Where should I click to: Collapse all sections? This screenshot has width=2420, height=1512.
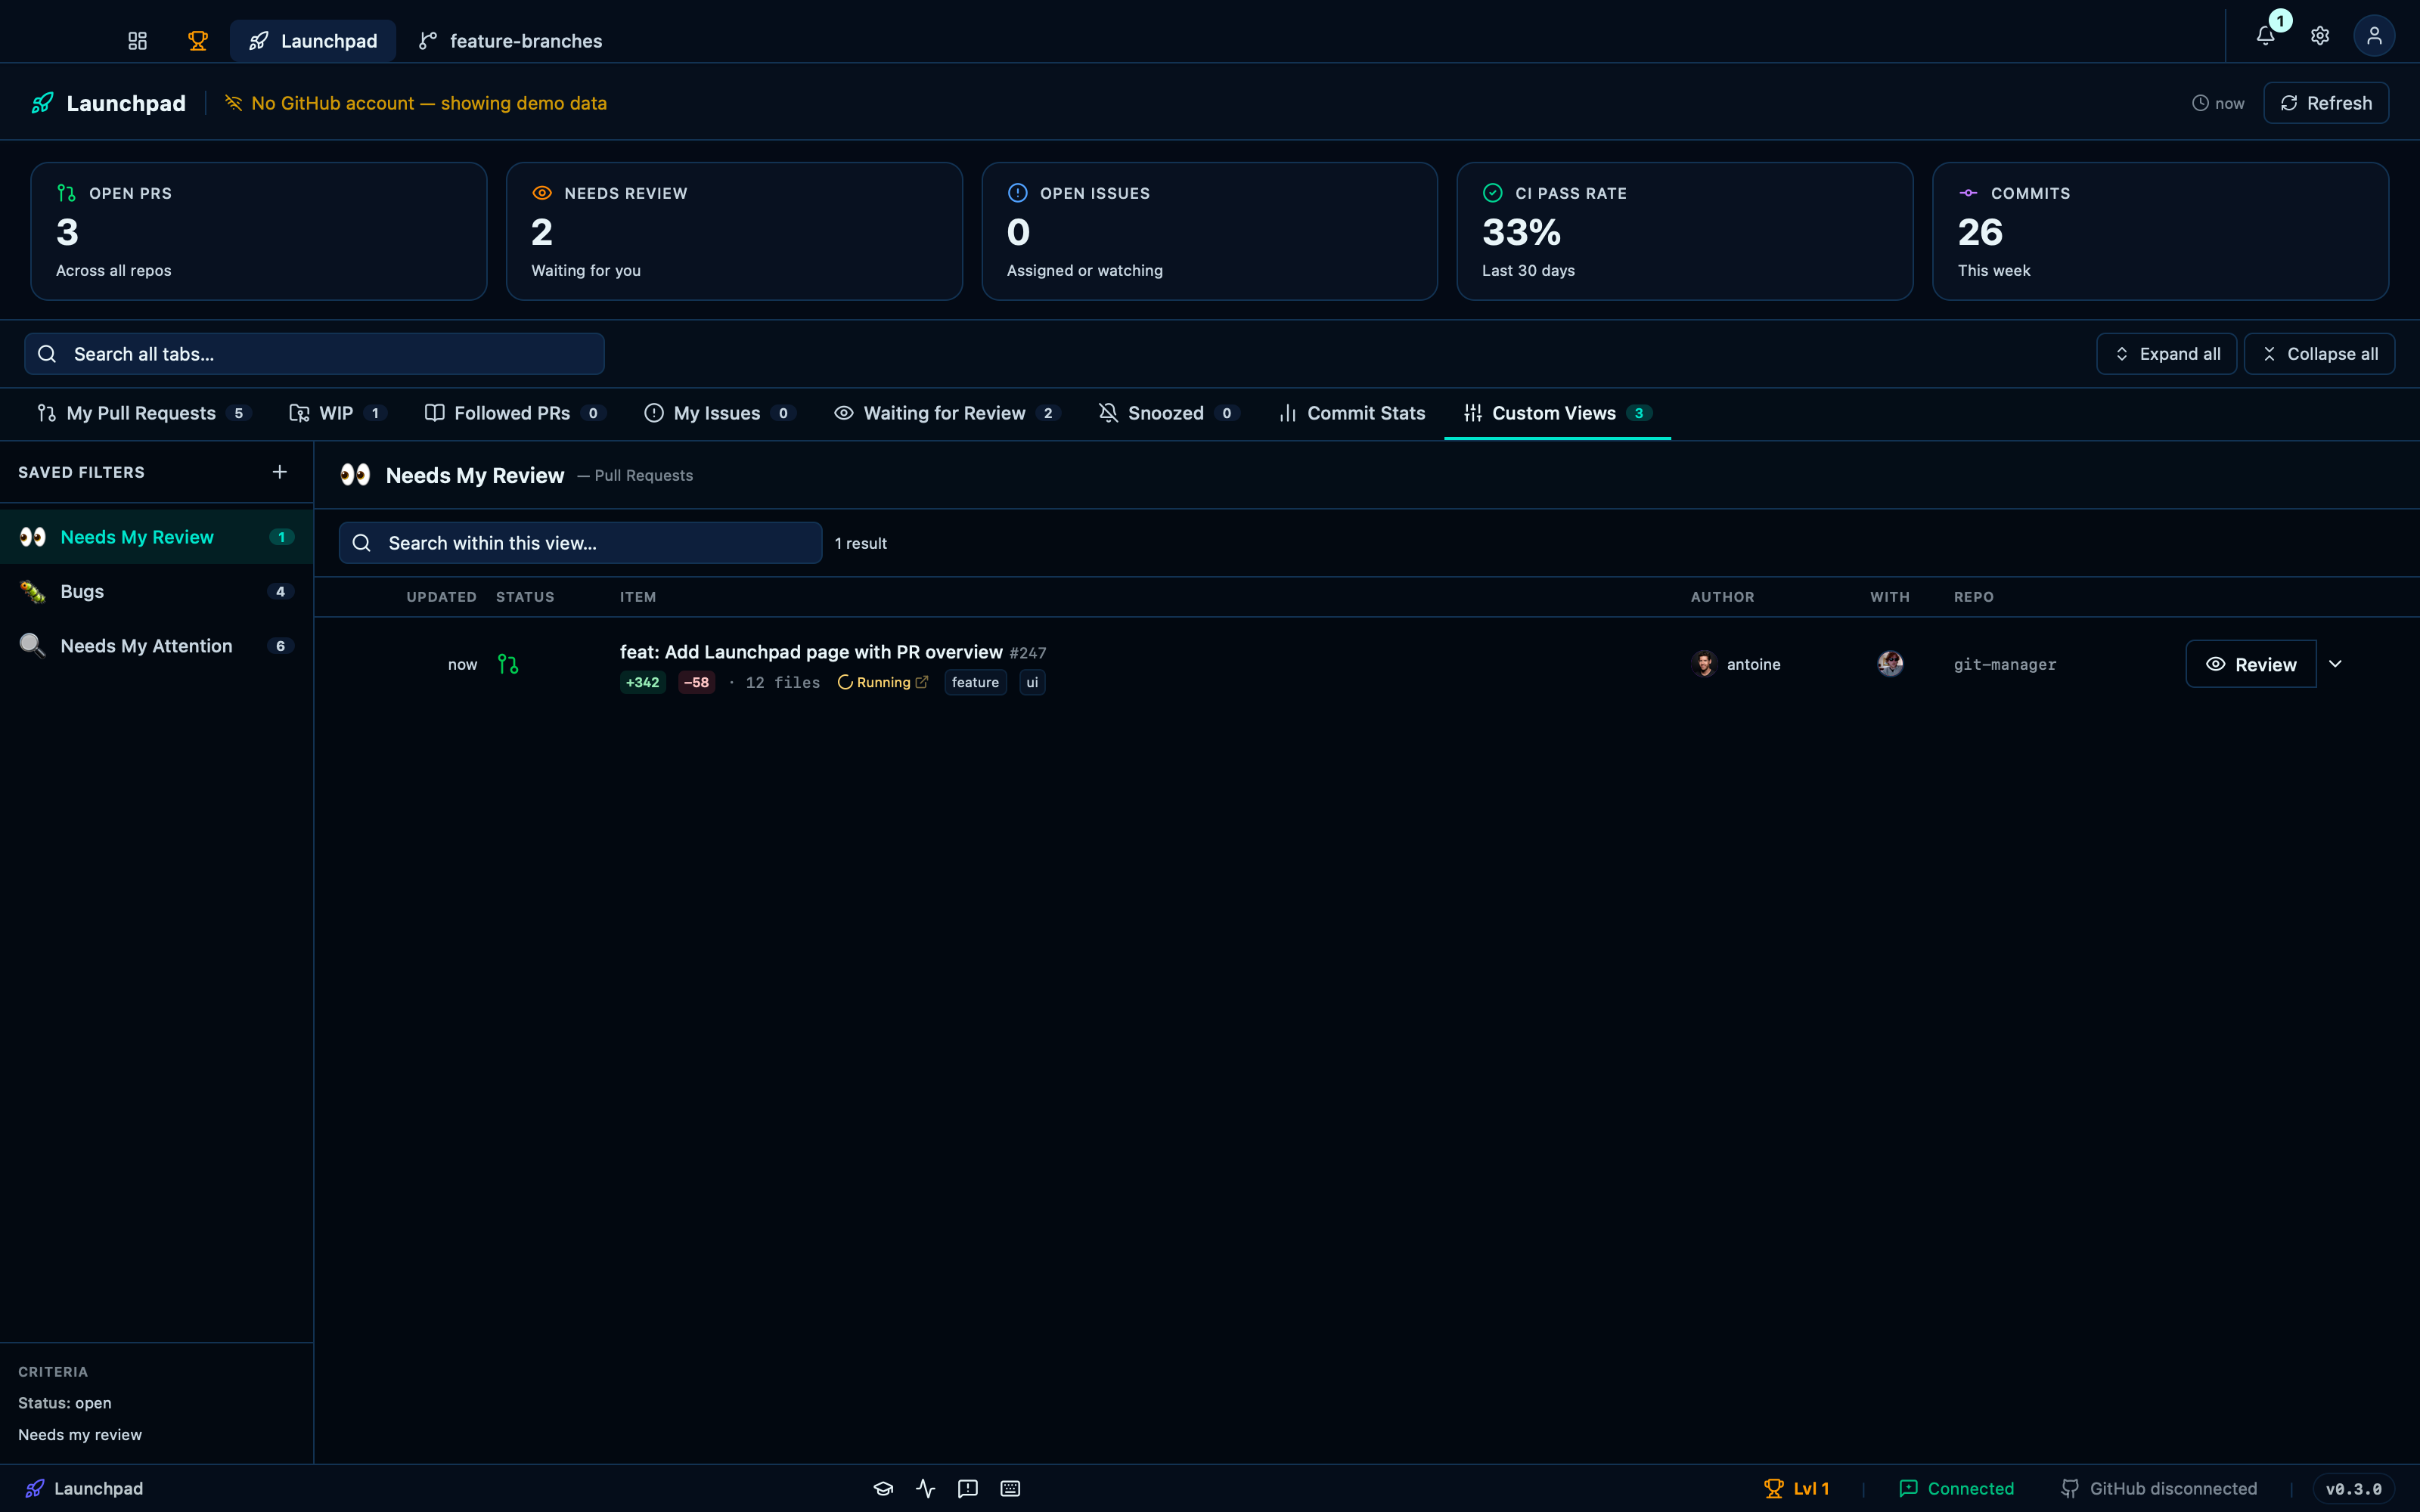pyautogui.click(x=2319, y=354)
